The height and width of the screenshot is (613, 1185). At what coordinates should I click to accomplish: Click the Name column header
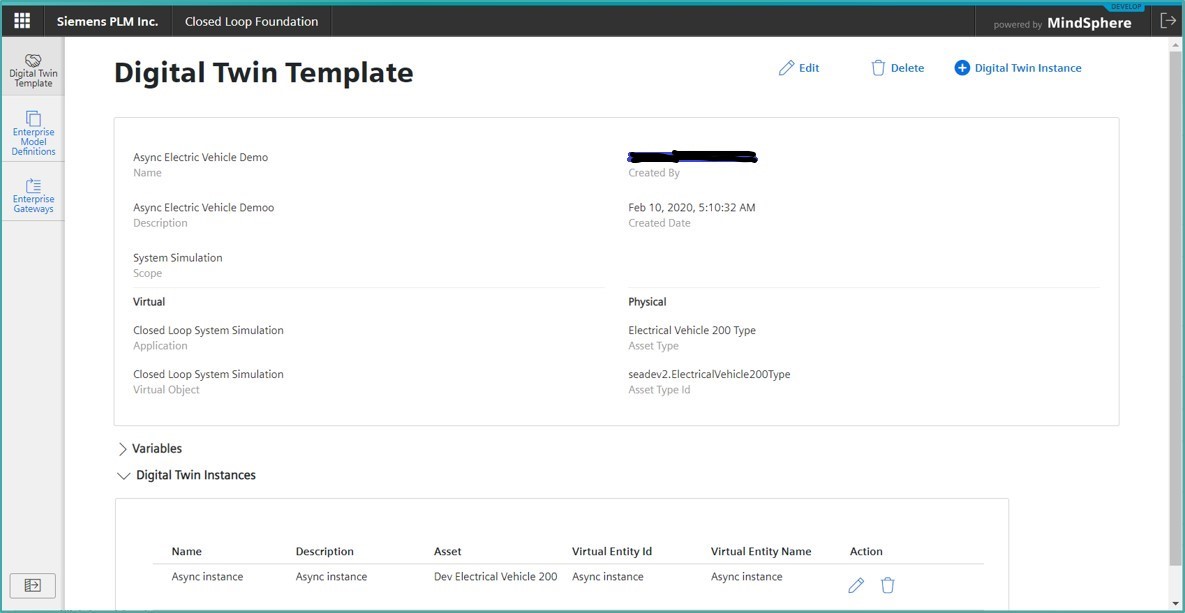pyautogui.click(x=187, y=551)
